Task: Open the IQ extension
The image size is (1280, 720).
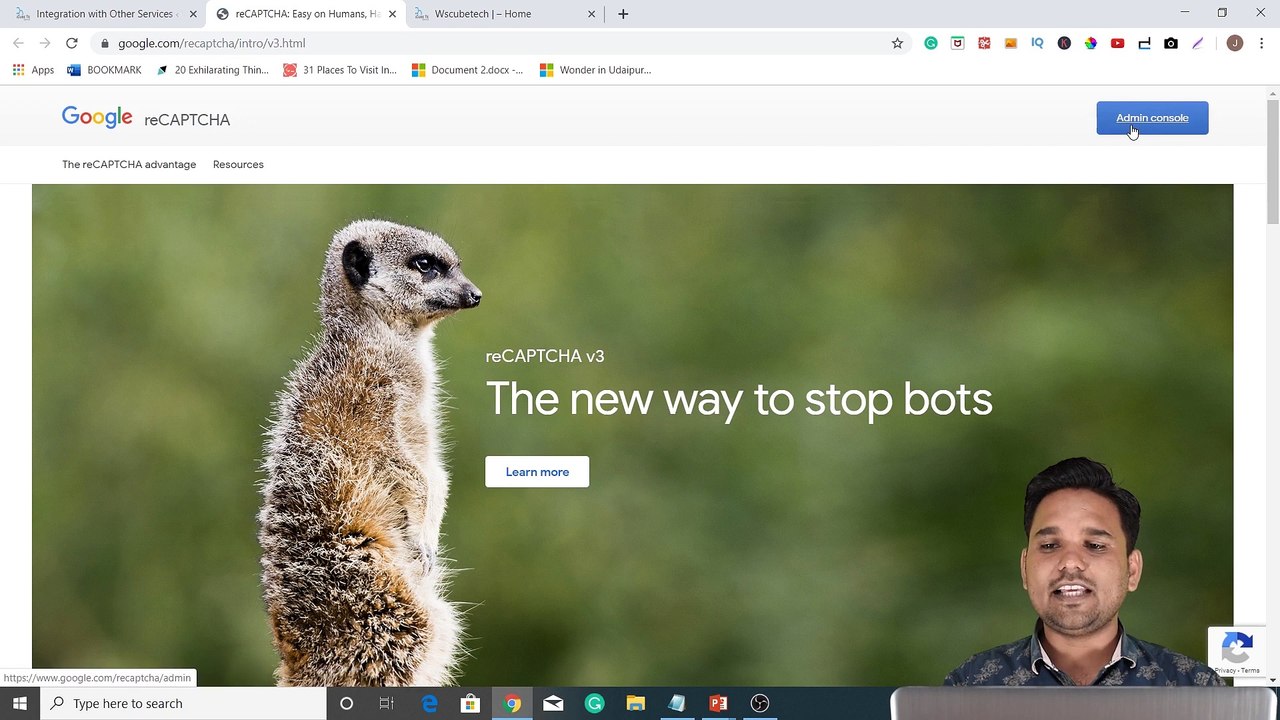Action: [x=1037, y=43]
